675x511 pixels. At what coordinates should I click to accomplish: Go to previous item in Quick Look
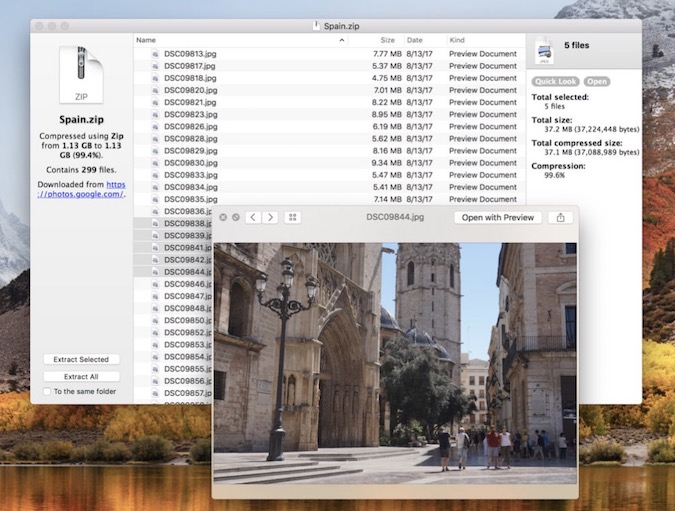point(253,217)
